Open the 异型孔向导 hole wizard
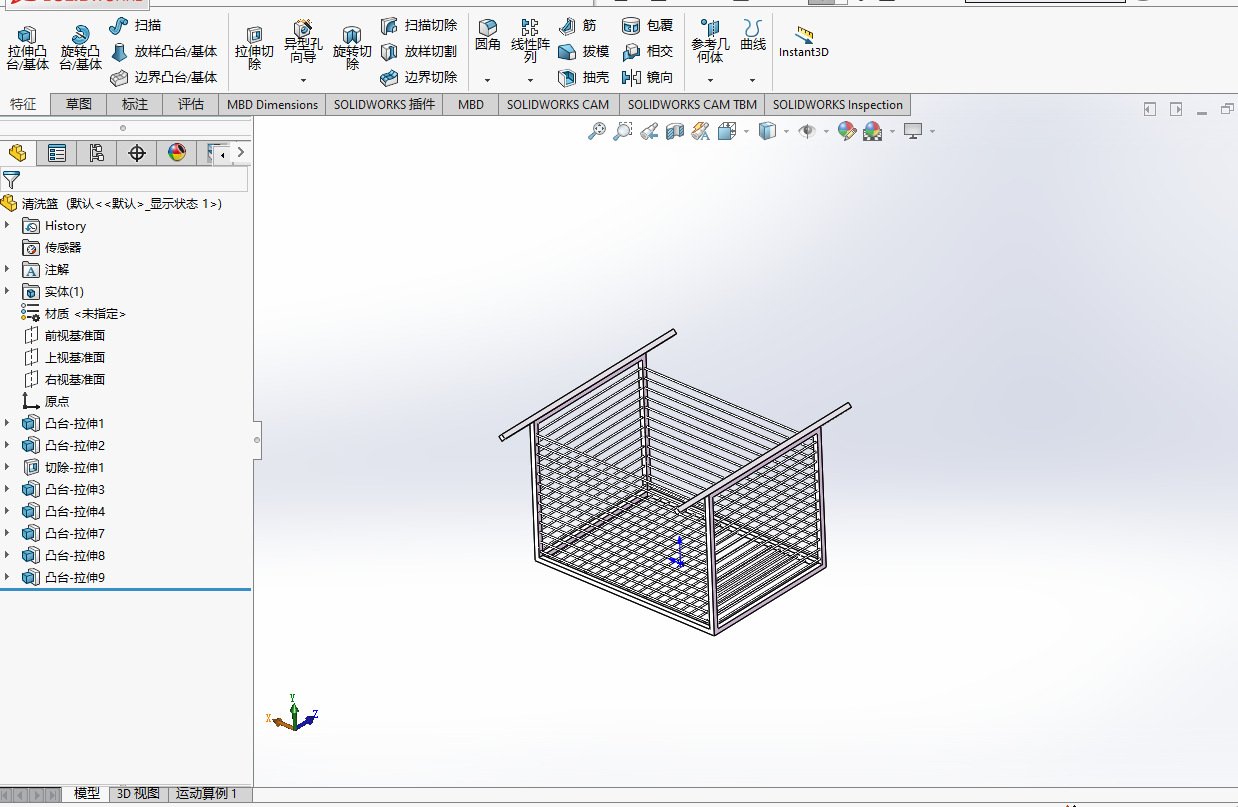1238x807 pixels. pyautogui.click(x=303, y=43)
